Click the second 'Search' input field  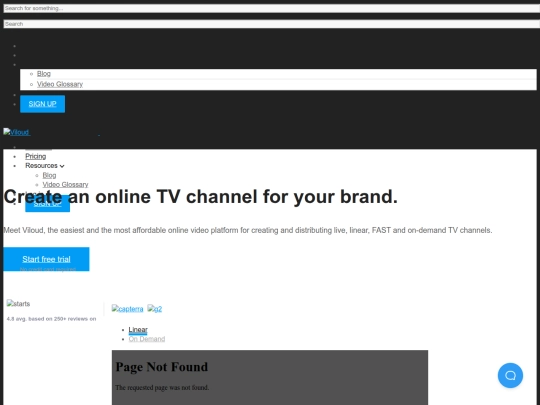(x=272, y=24)
